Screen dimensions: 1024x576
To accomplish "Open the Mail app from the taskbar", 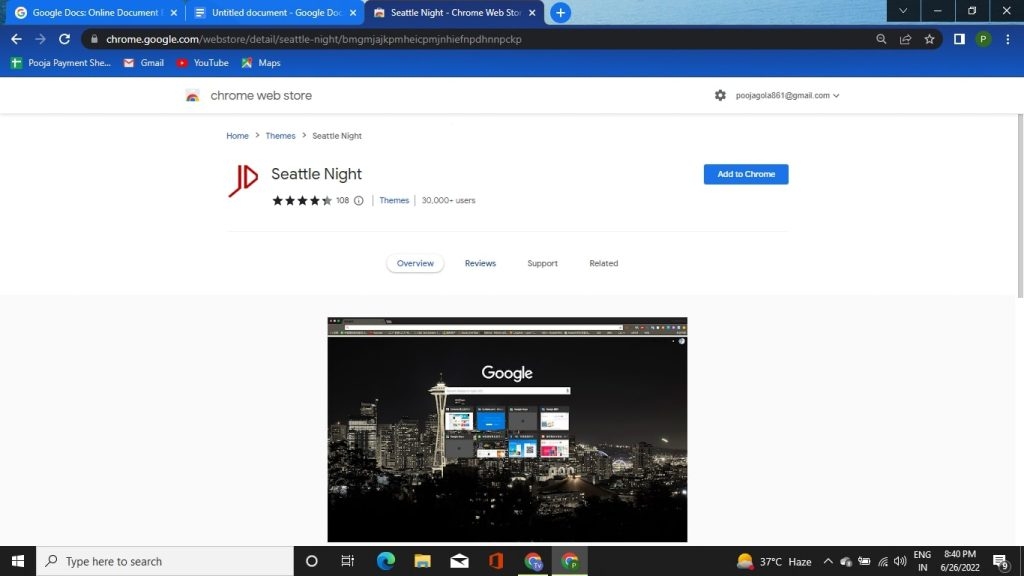I will tap(459, 561).
